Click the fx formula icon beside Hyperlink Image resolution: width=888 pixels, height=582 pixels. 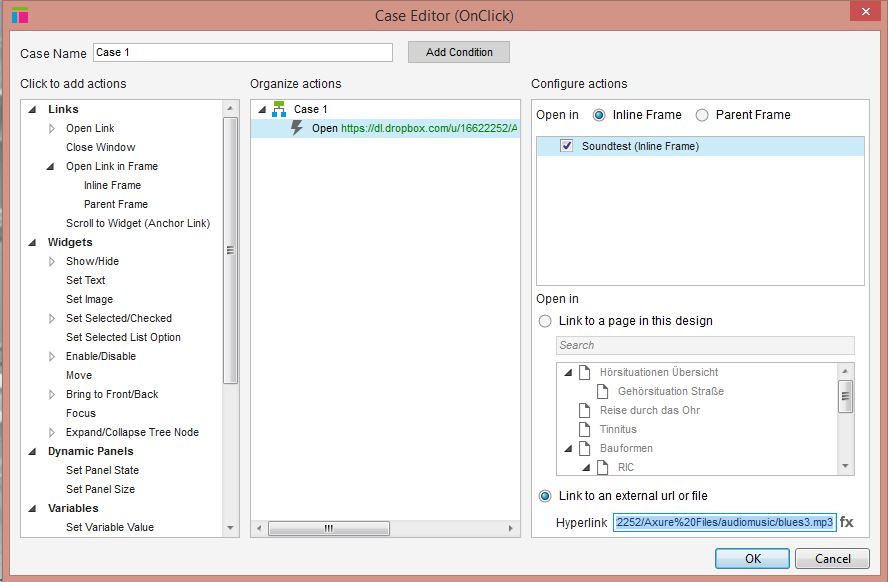[x=846, y=522]
